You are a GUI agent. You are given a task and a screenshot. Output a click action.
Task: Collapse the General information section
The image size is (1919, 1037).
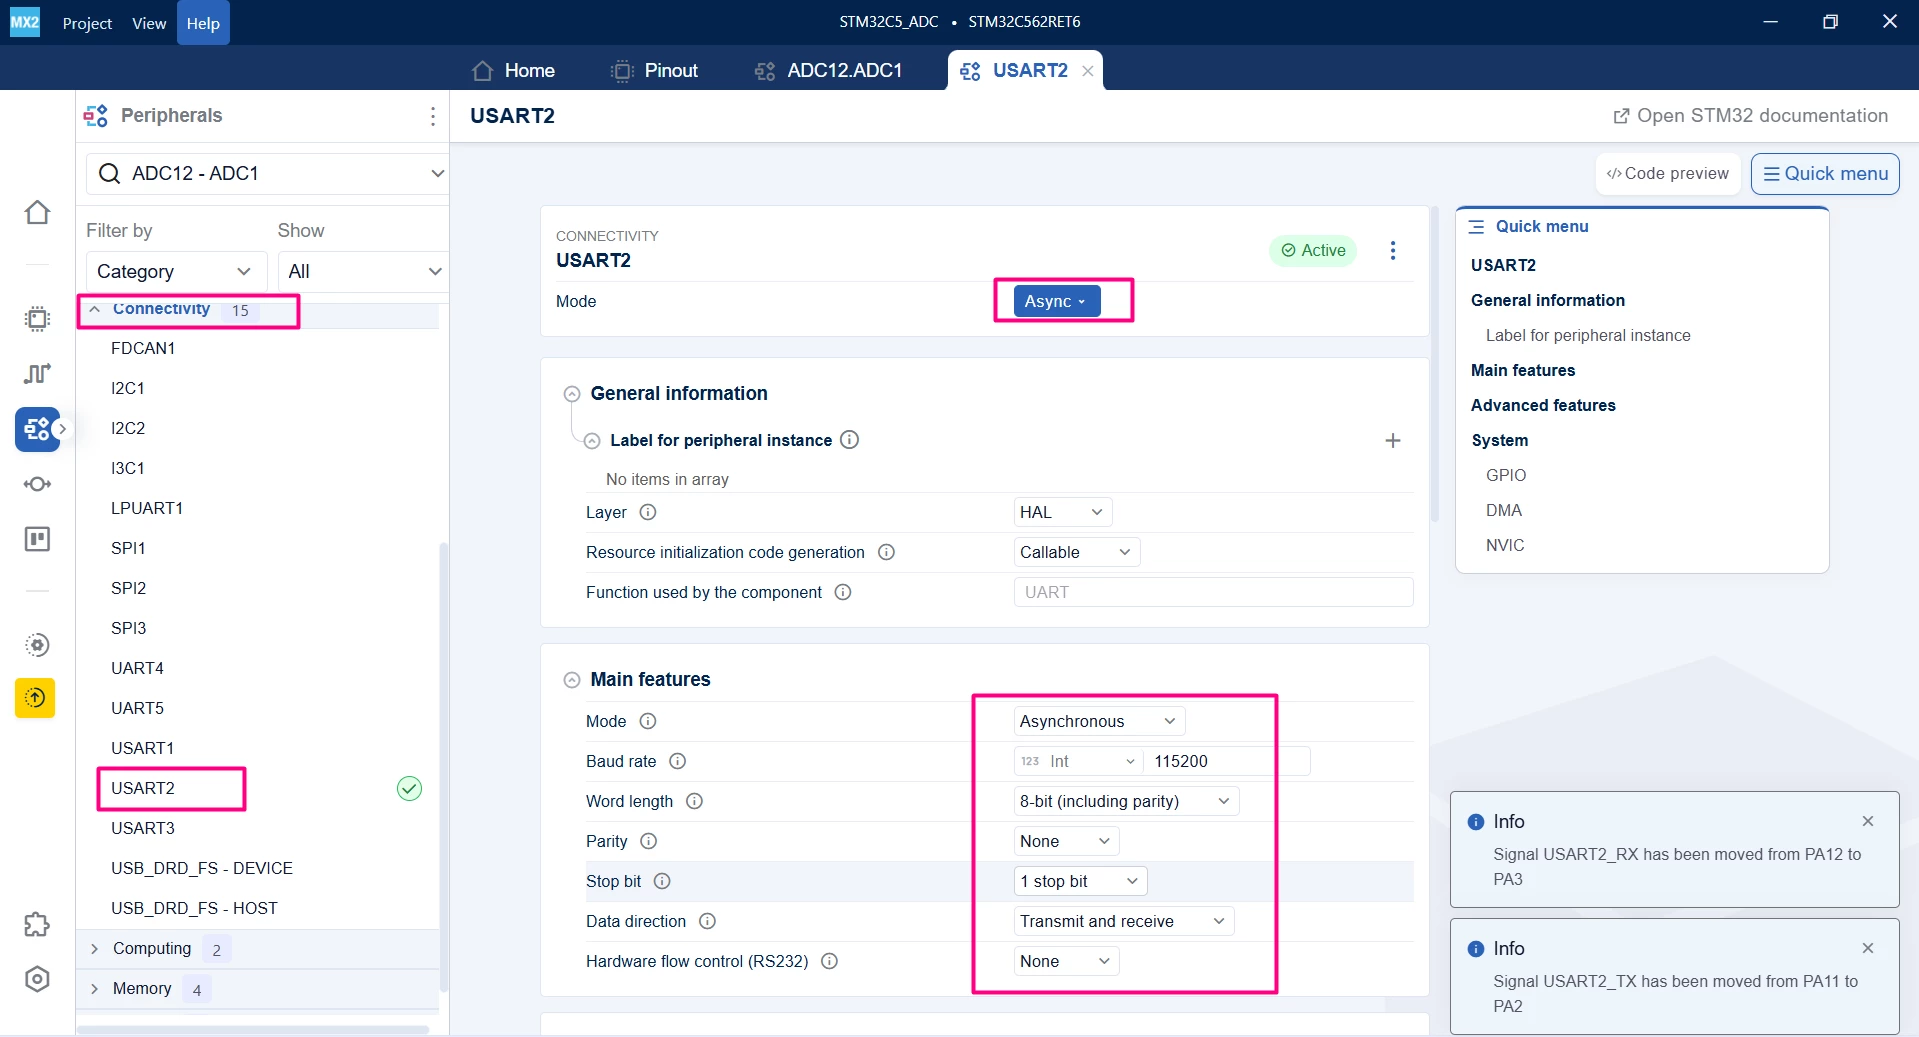coord(572,394)
